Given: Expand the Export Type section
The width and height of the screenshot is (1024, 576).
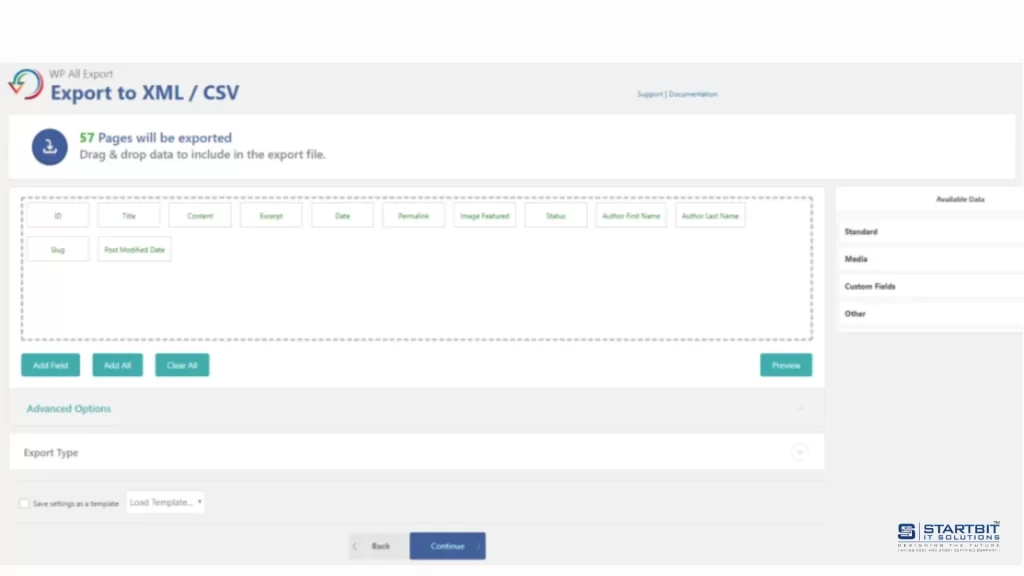Looking at the screenshot, I should point(800,452).
